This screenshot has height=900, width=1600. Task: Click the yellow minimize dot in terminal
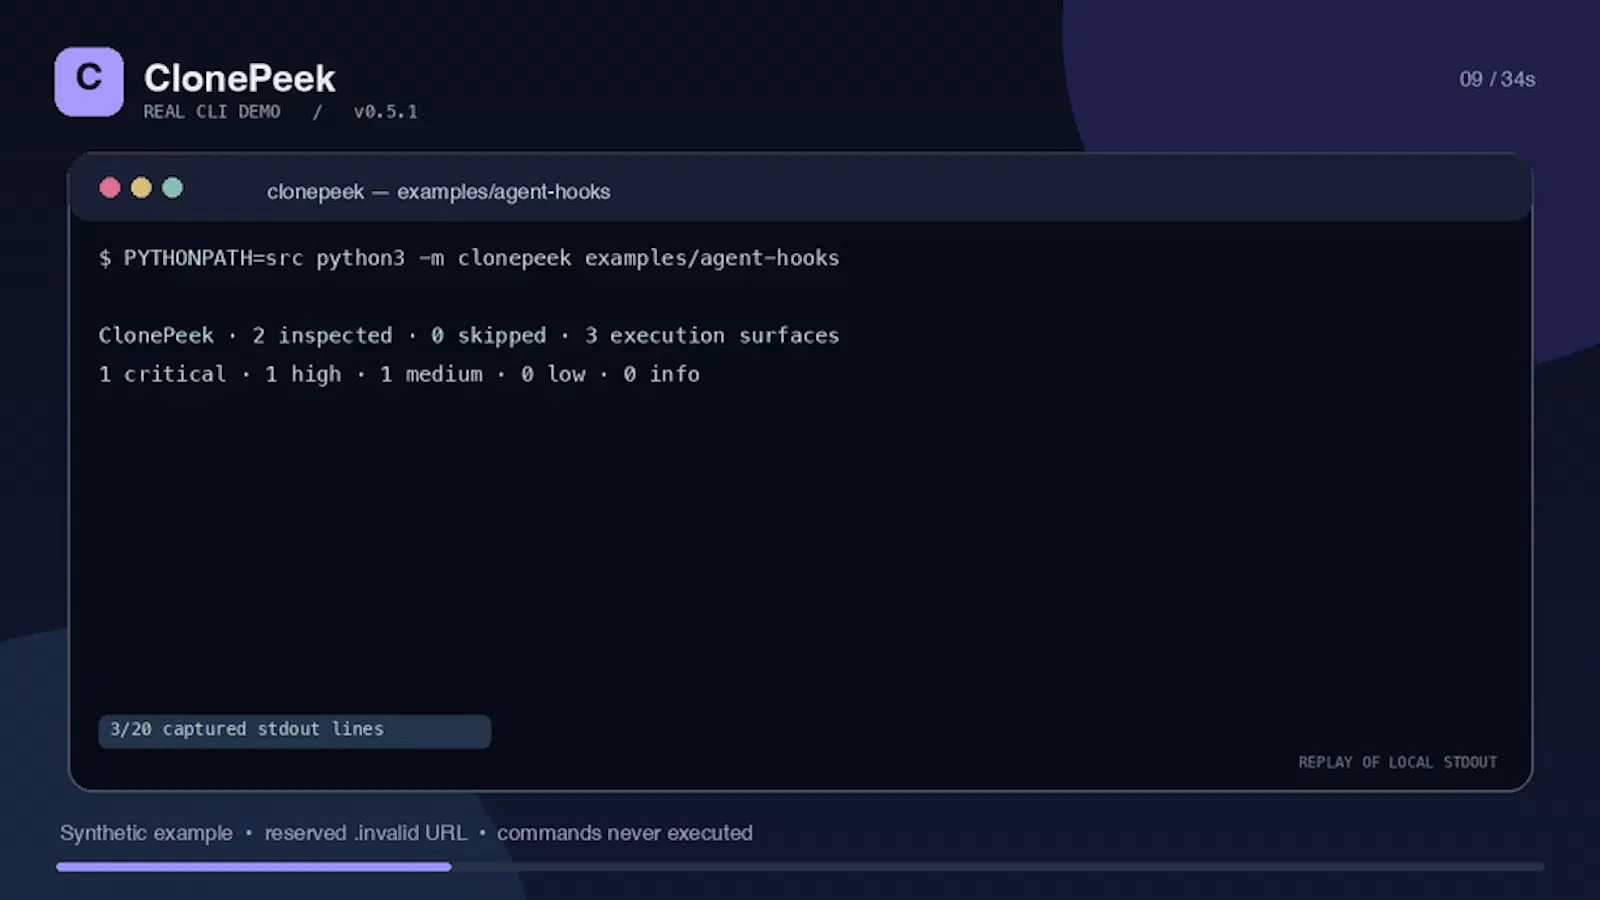(x=141, y=188)
